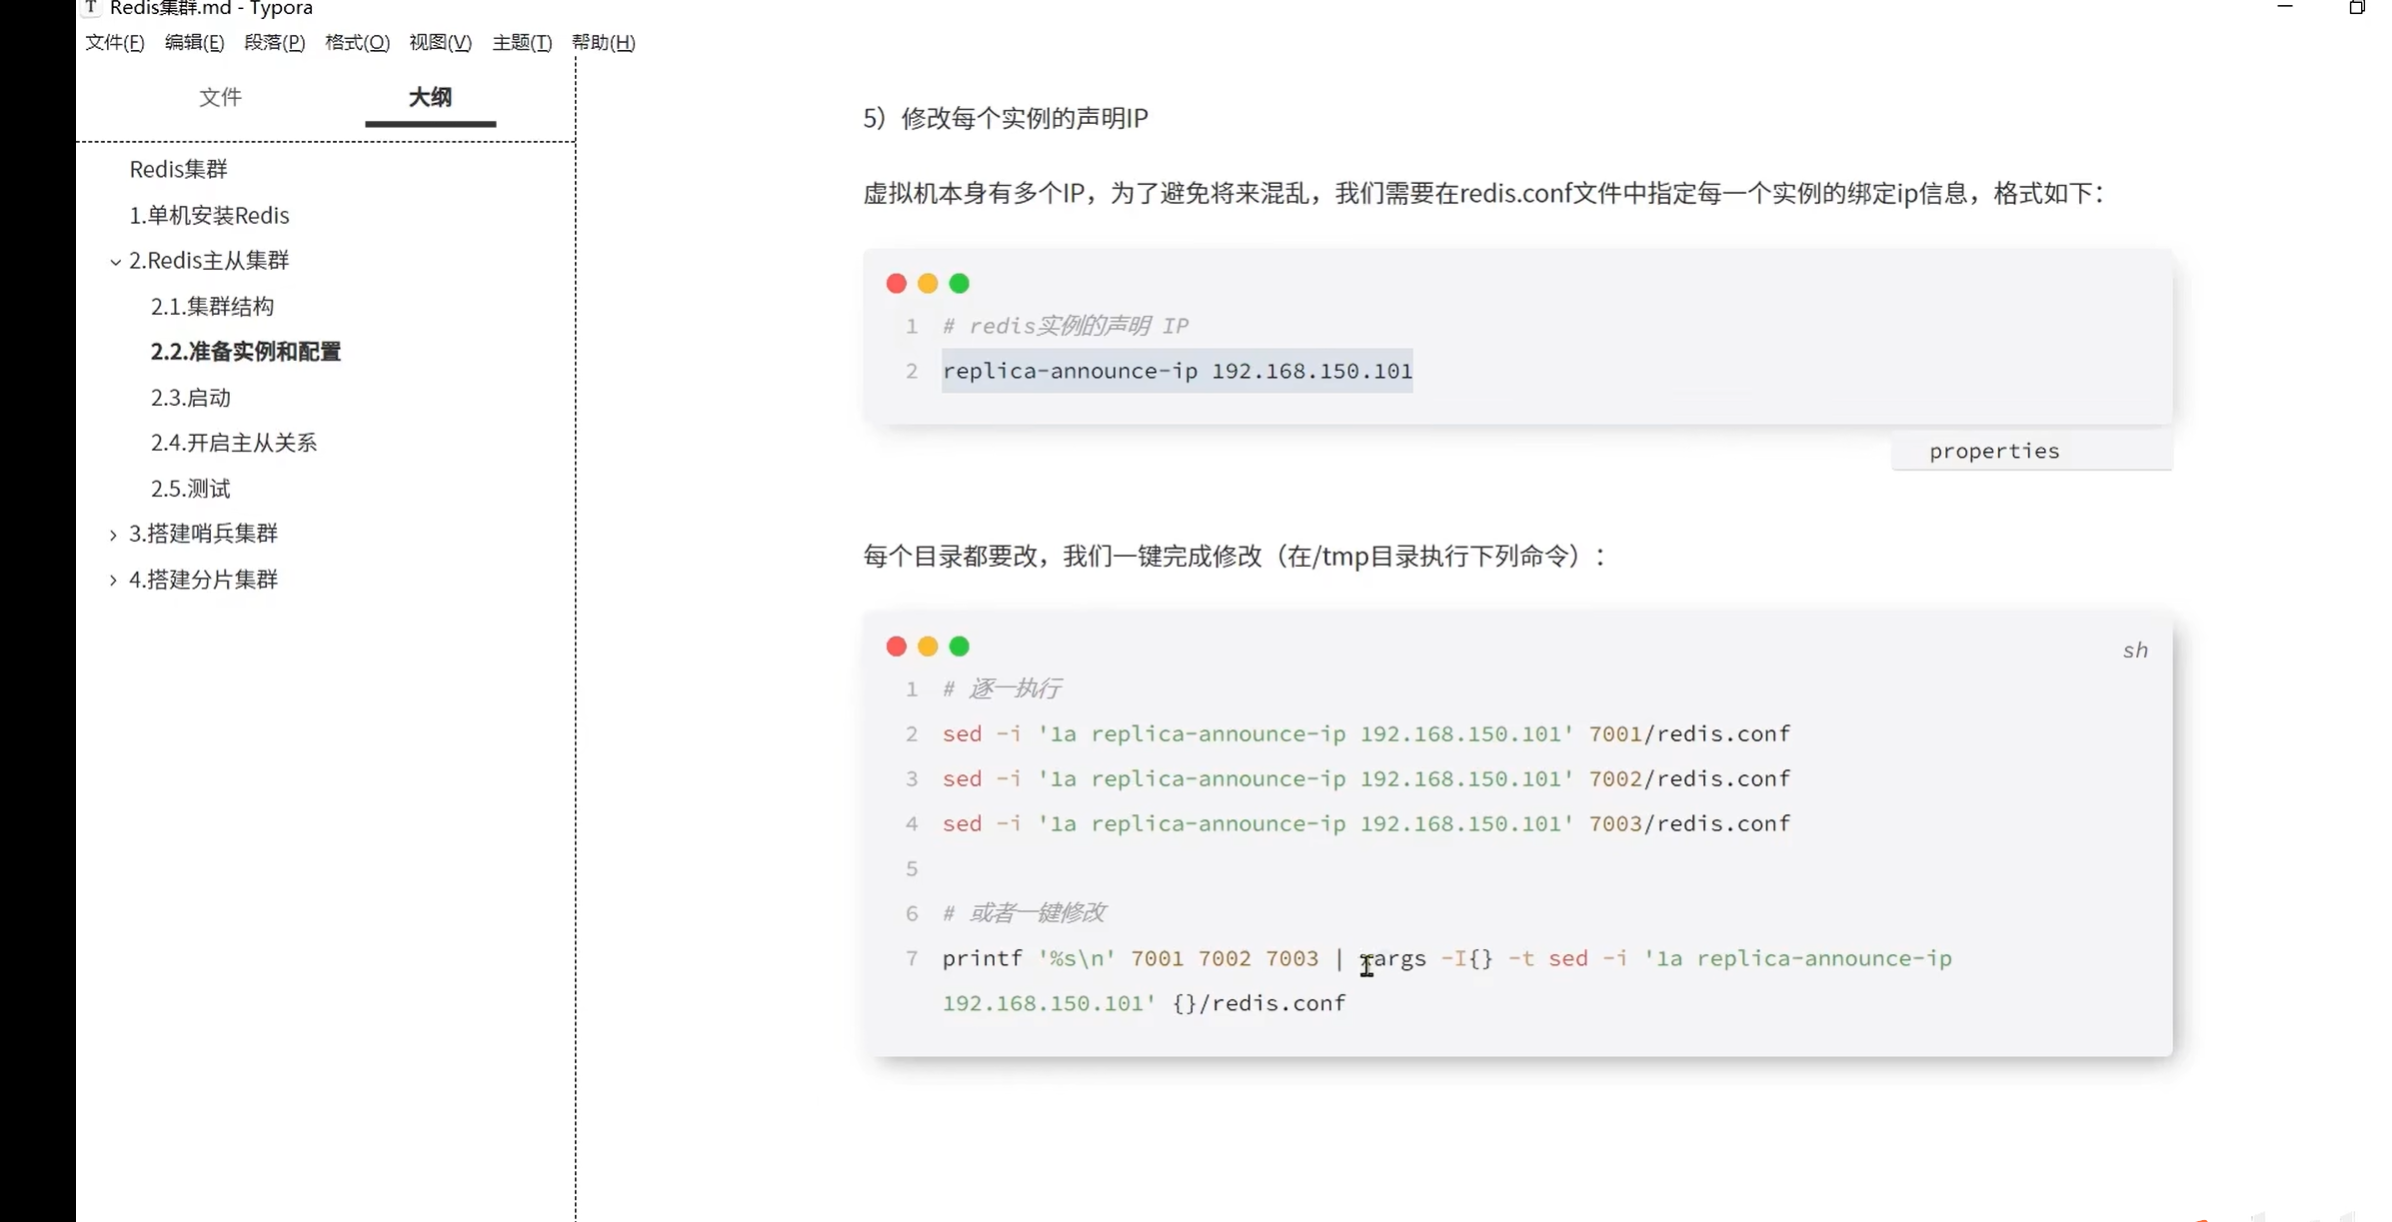The image size is (2392, 1222).
Task: Collapse the 2.Redis主从集群 outline section
Action: tap(115, 262)
